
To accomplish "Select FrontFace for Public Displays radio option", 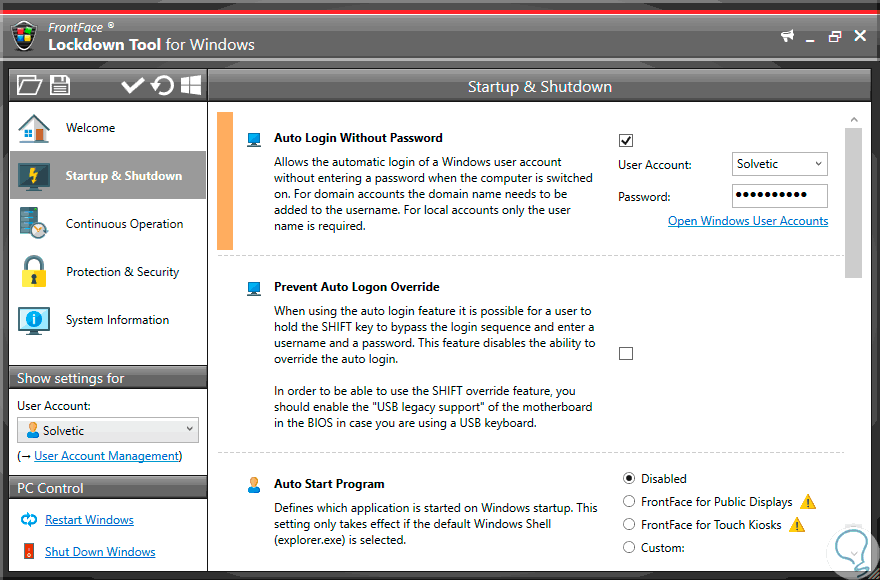I will (x=629, y=501).
